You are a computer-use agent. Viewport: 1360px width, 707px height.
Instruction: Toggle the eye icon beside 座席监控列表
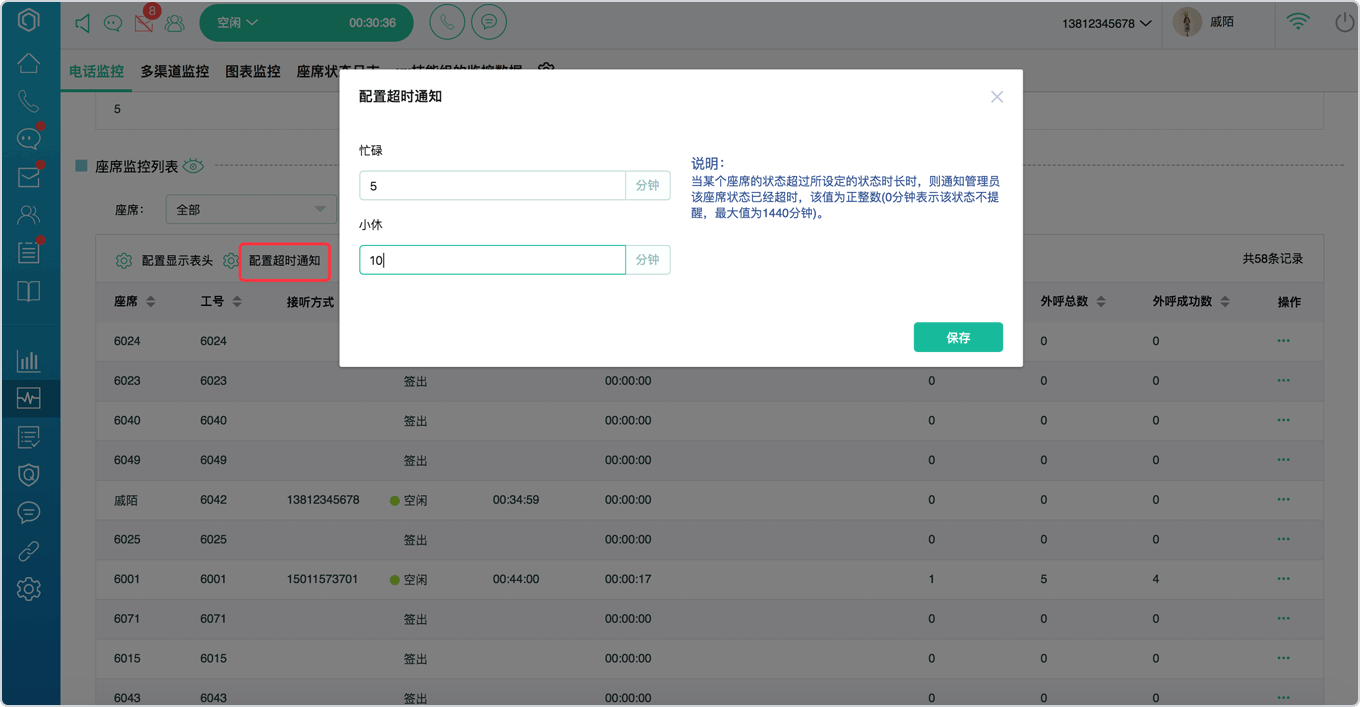[x=193, y=166]
